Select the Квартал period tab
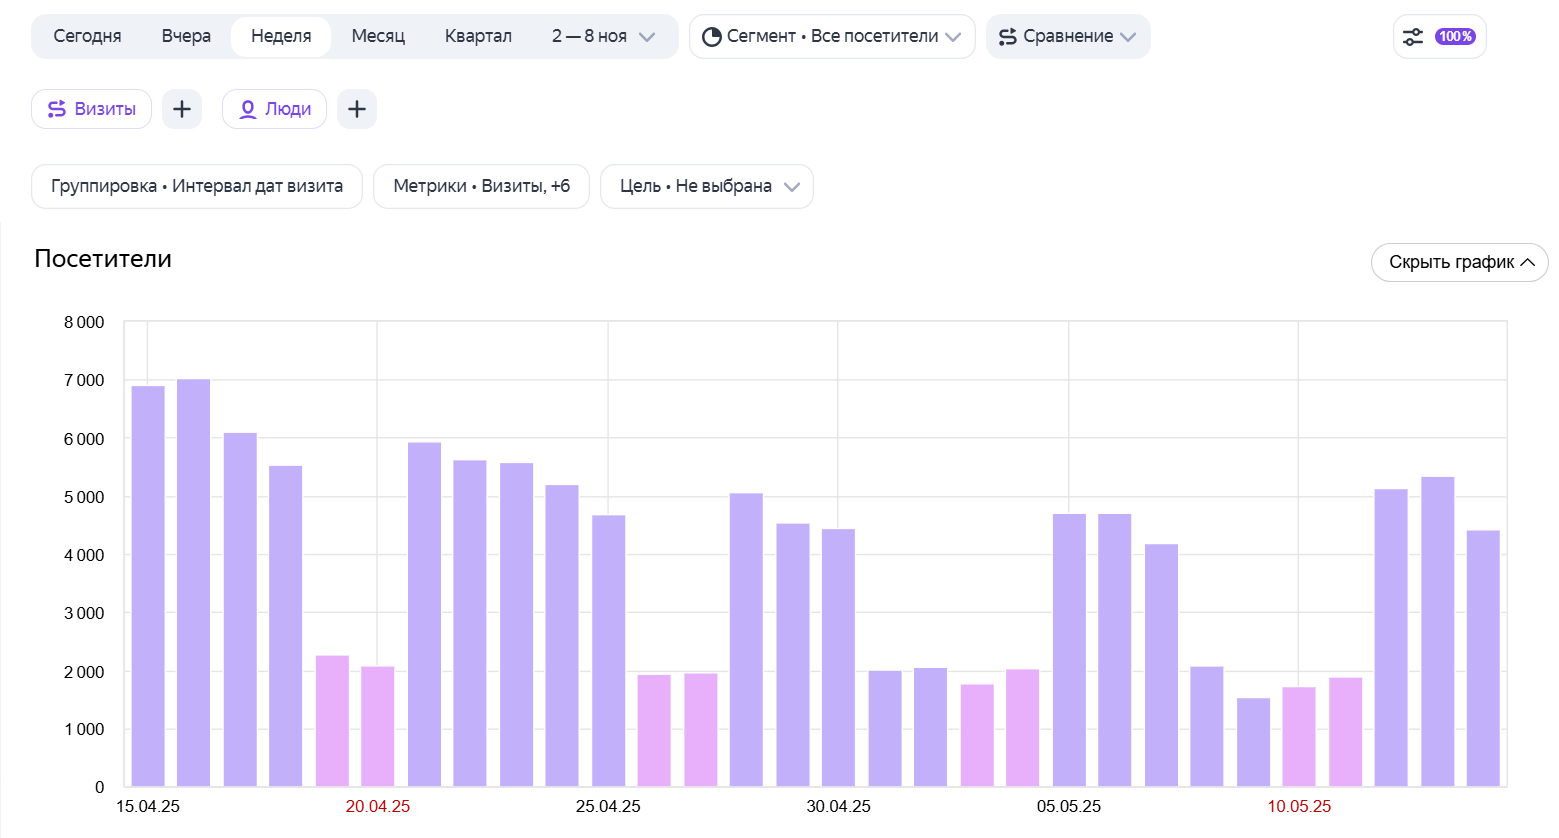The width and height of the screenshot is (1559, 838). pos(478,36)
